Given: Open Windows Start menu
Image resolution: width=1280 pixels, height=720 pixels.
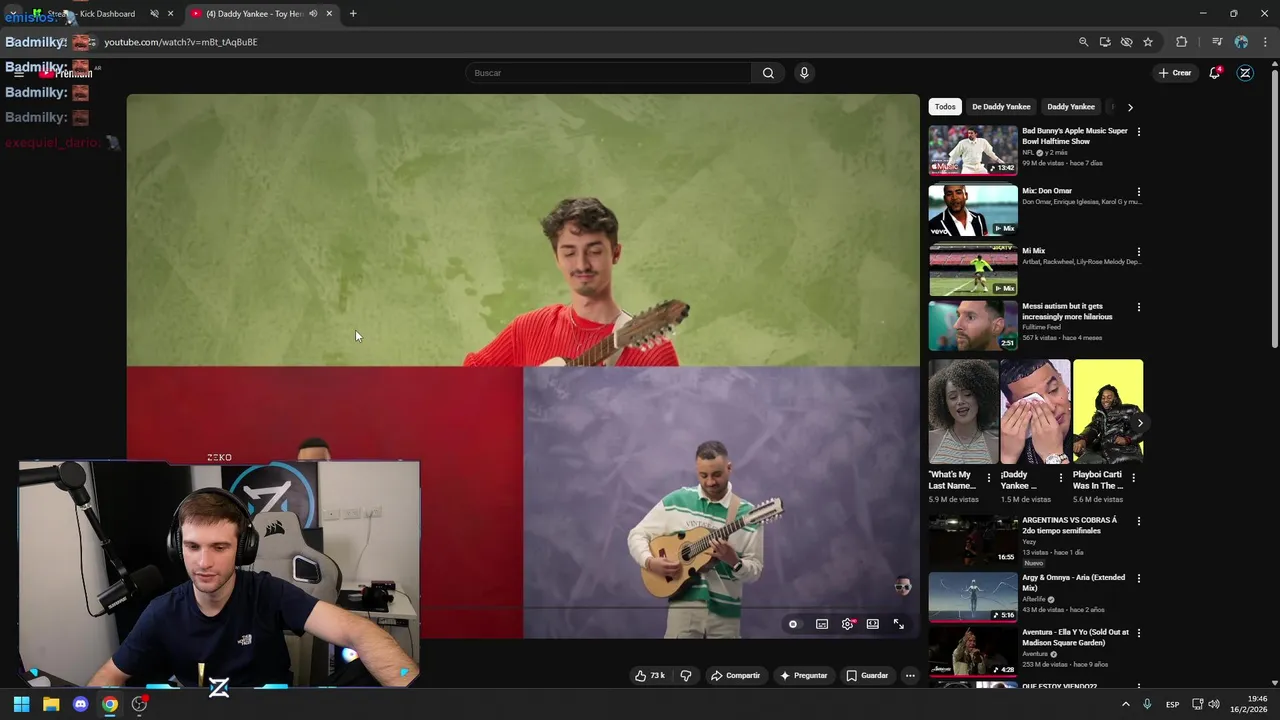Looking at the screenshot, I should click(21, 704).
